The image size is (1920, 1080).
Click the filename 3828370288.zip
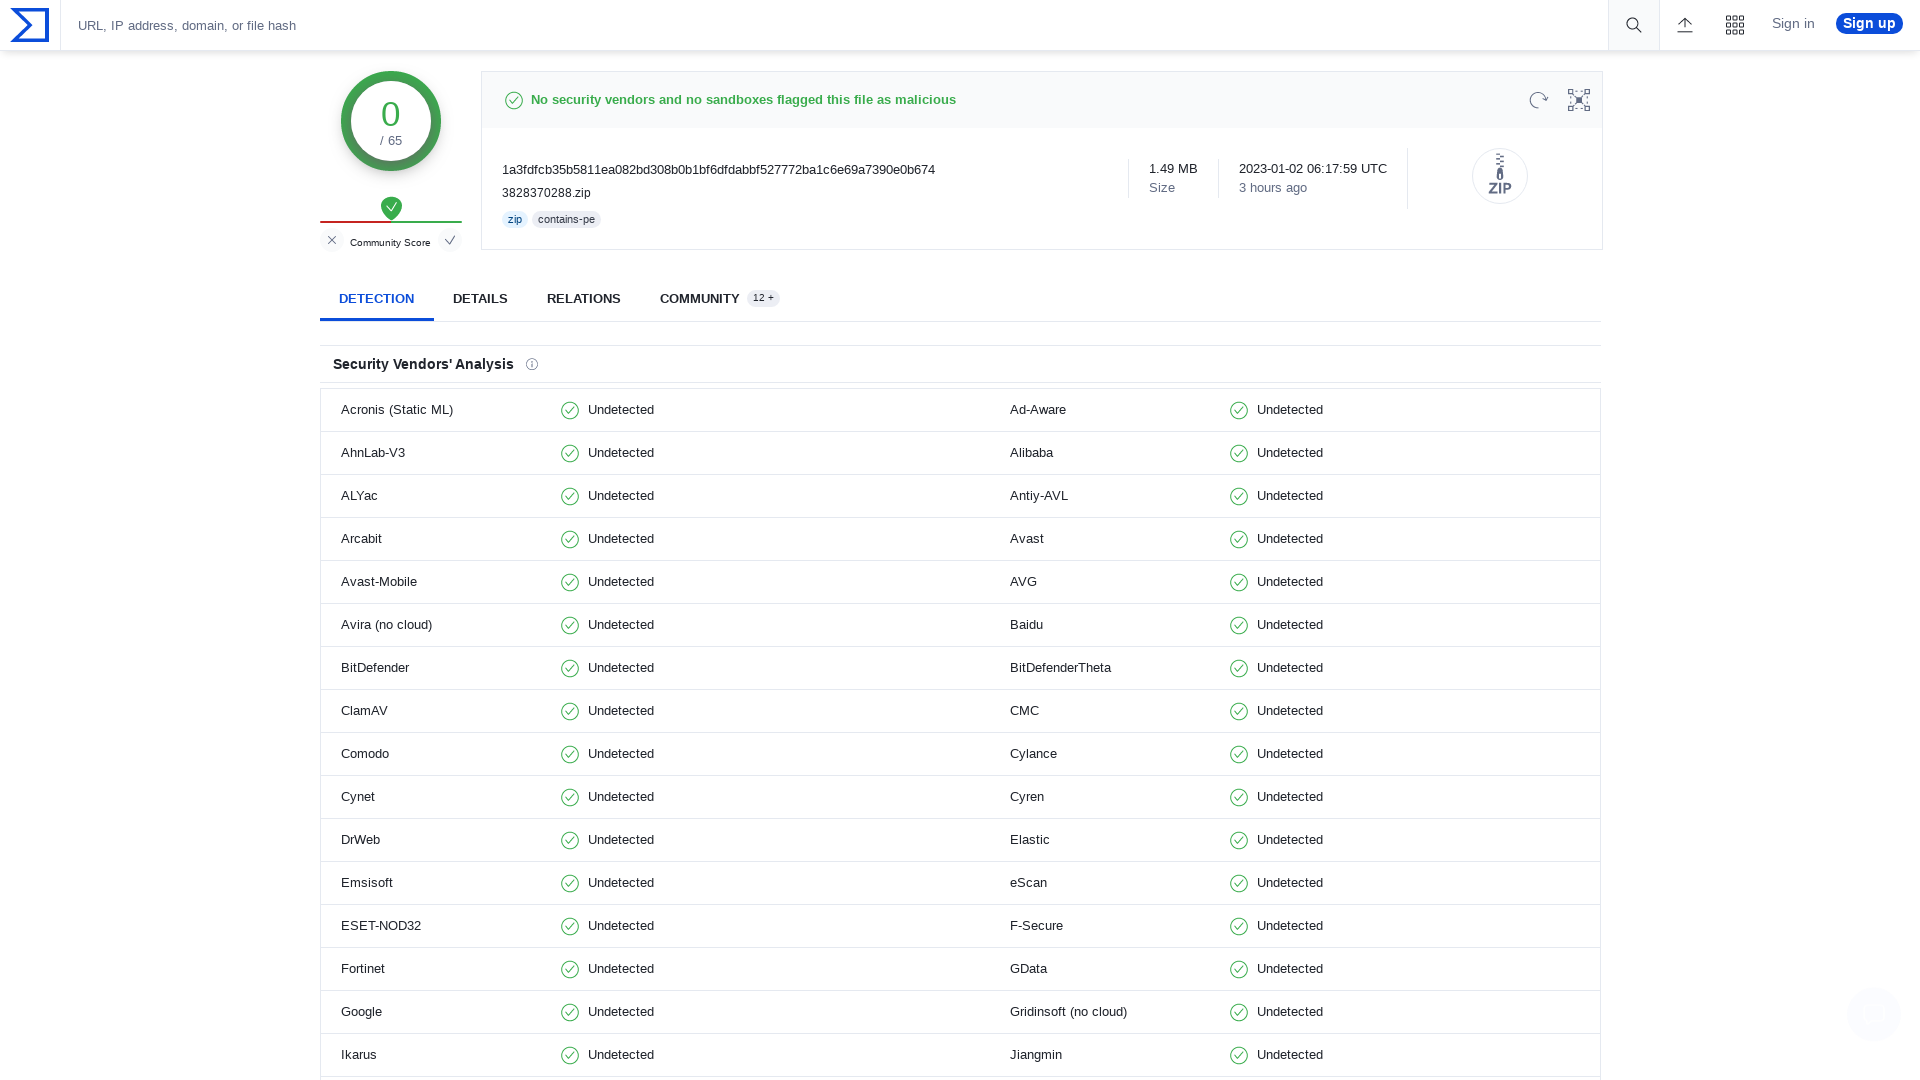pyautogui.click(x=546, y=193)
